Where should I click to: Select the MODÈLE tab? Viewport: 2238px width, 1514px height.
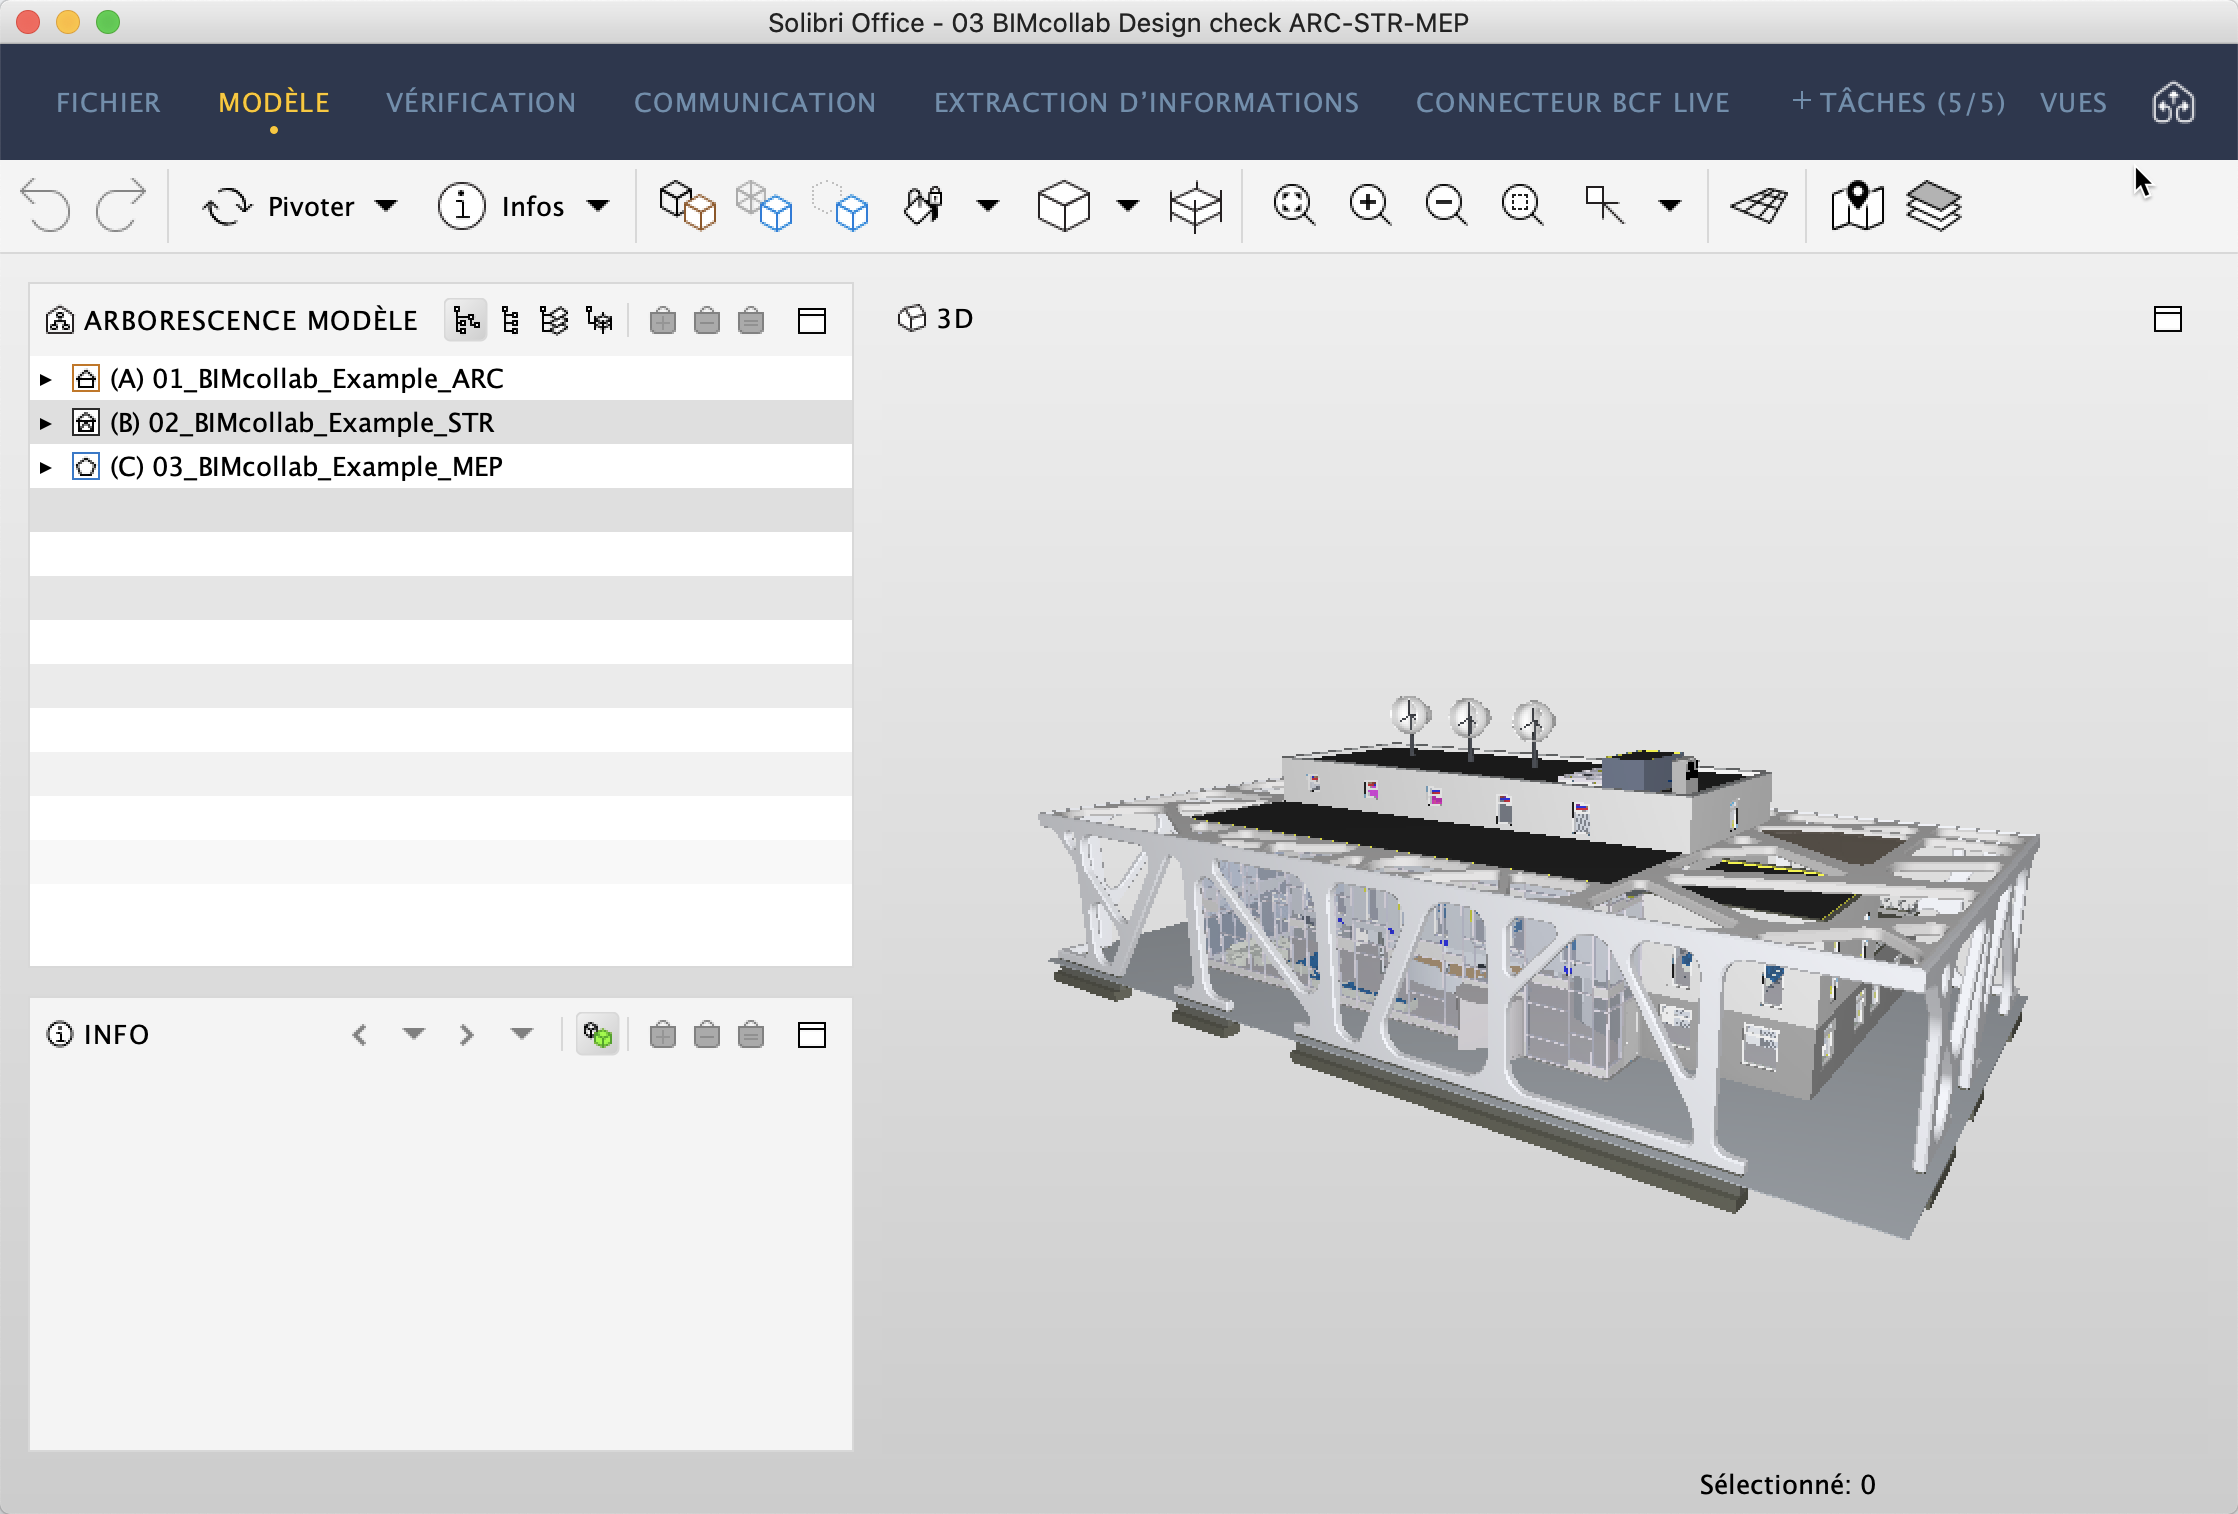[274, 103]
